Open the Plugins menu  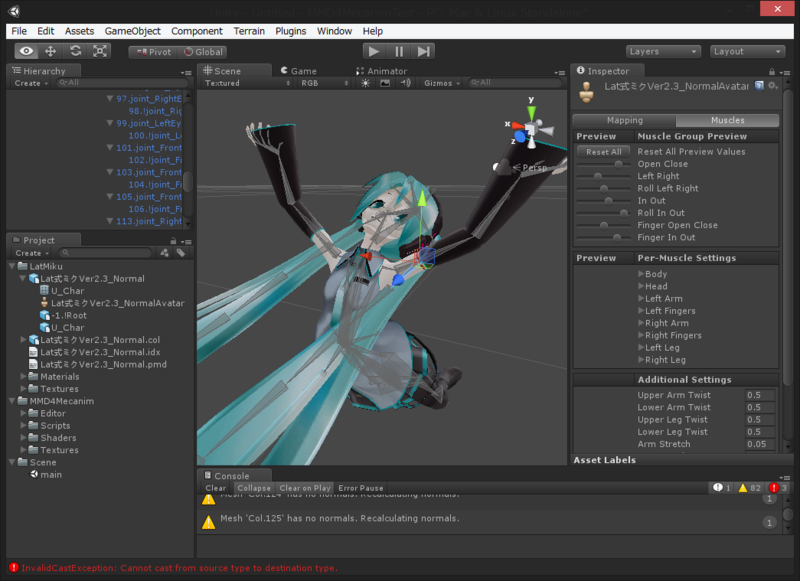(x=291, y=31)
